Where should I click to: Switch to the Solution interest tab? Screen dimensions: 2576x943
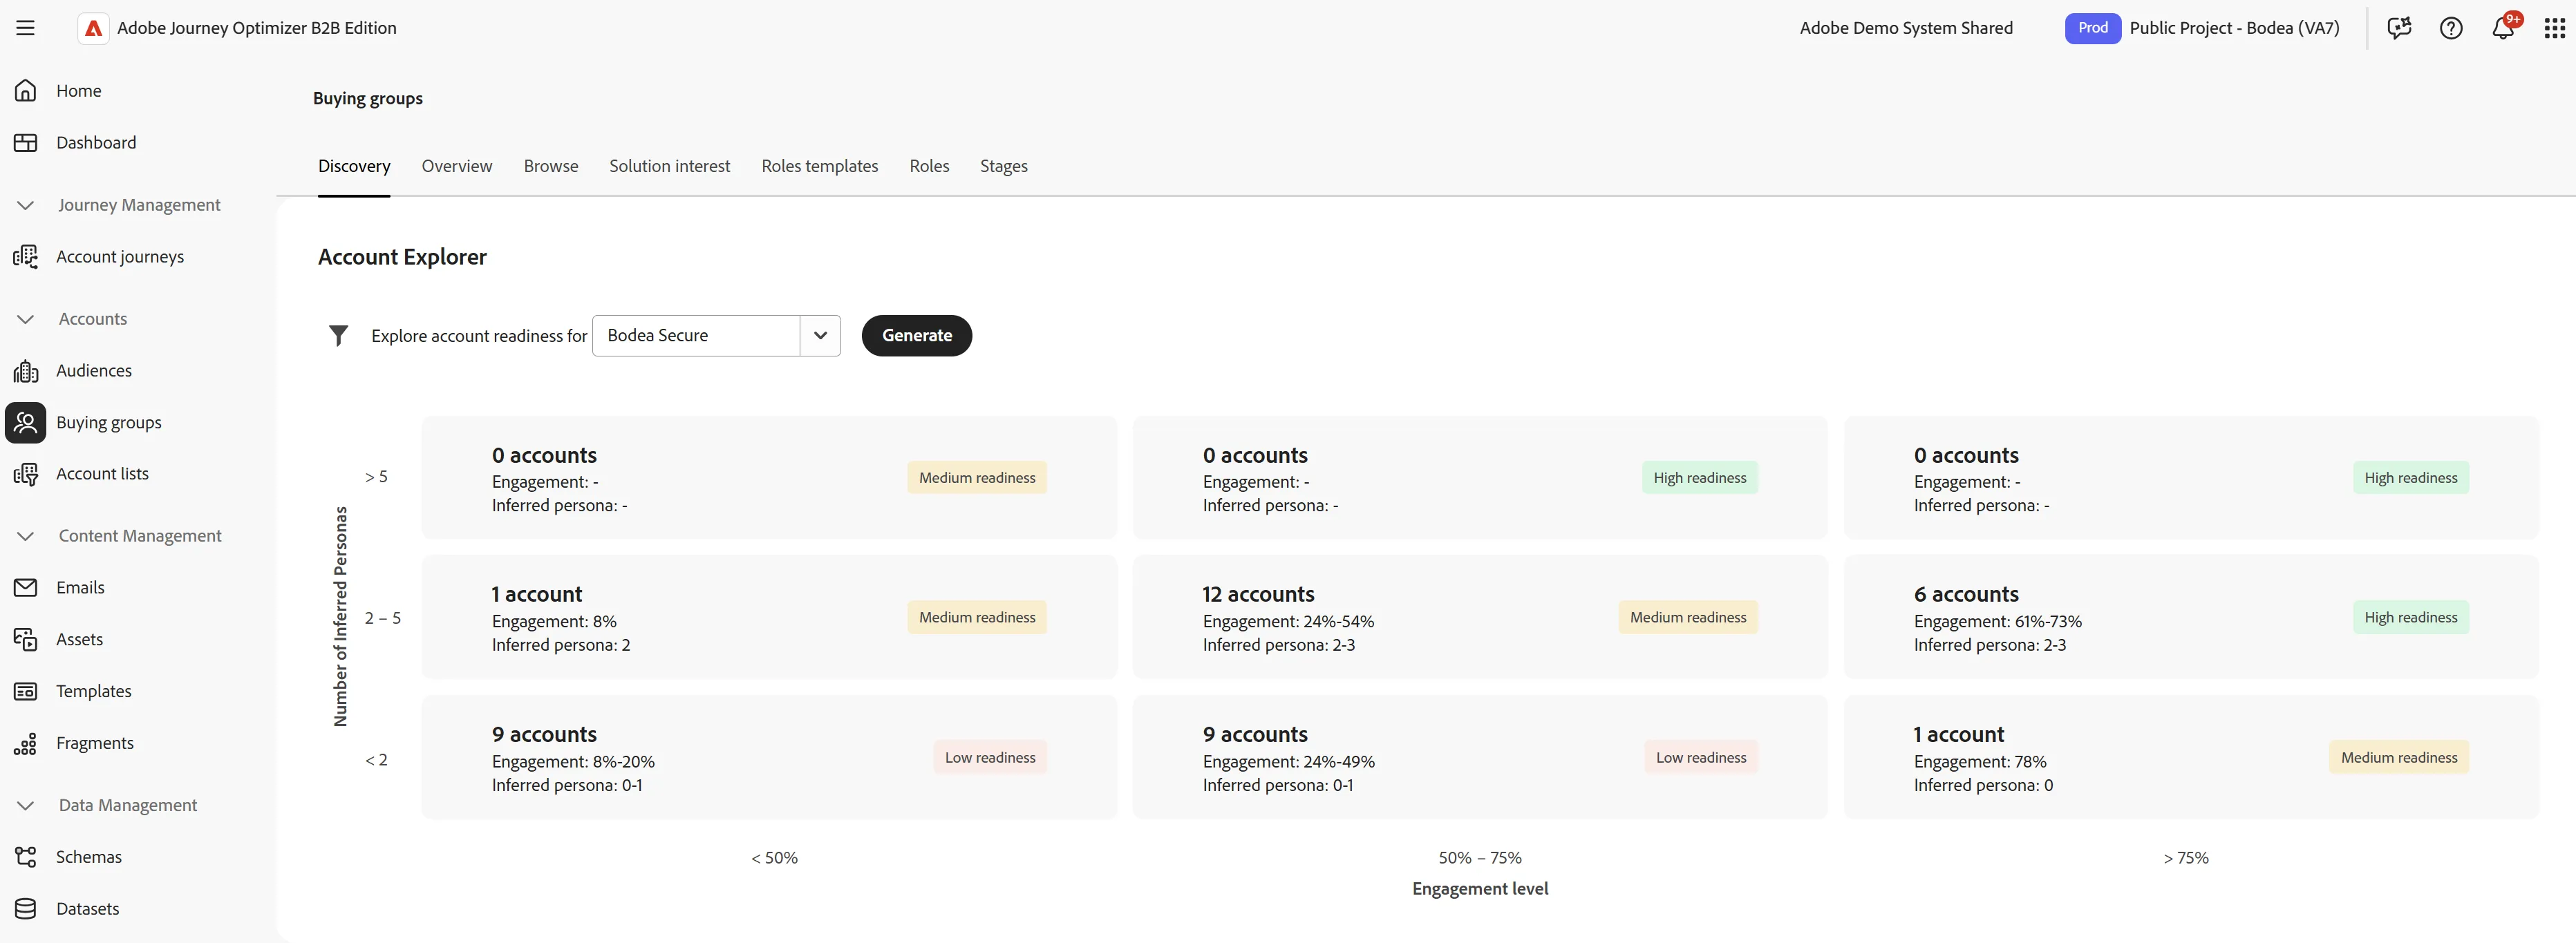pos(670,166)
